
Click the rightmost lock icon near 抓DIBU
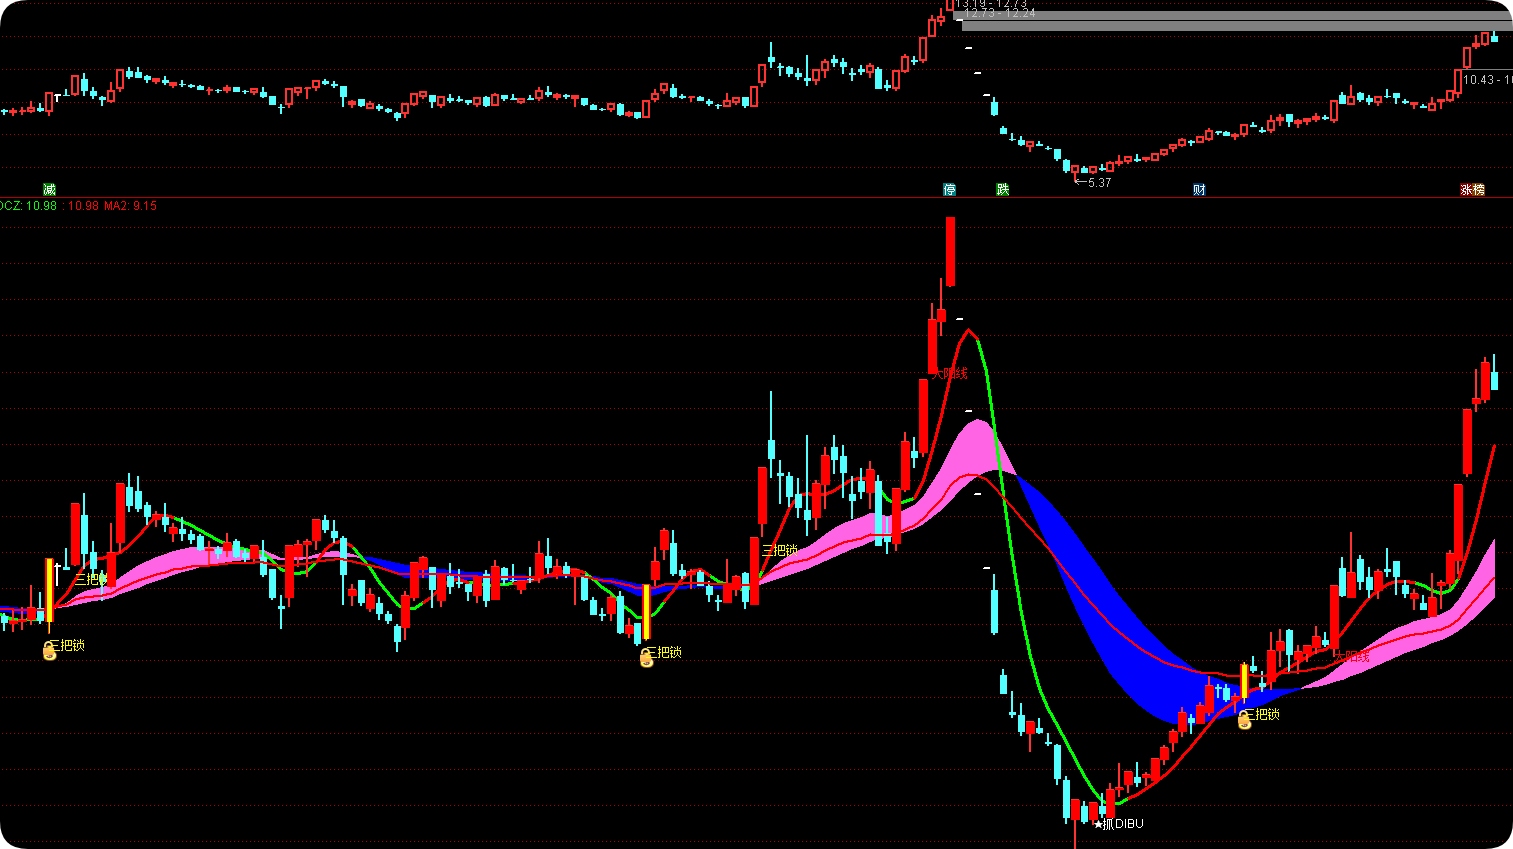click(1244, 720)
